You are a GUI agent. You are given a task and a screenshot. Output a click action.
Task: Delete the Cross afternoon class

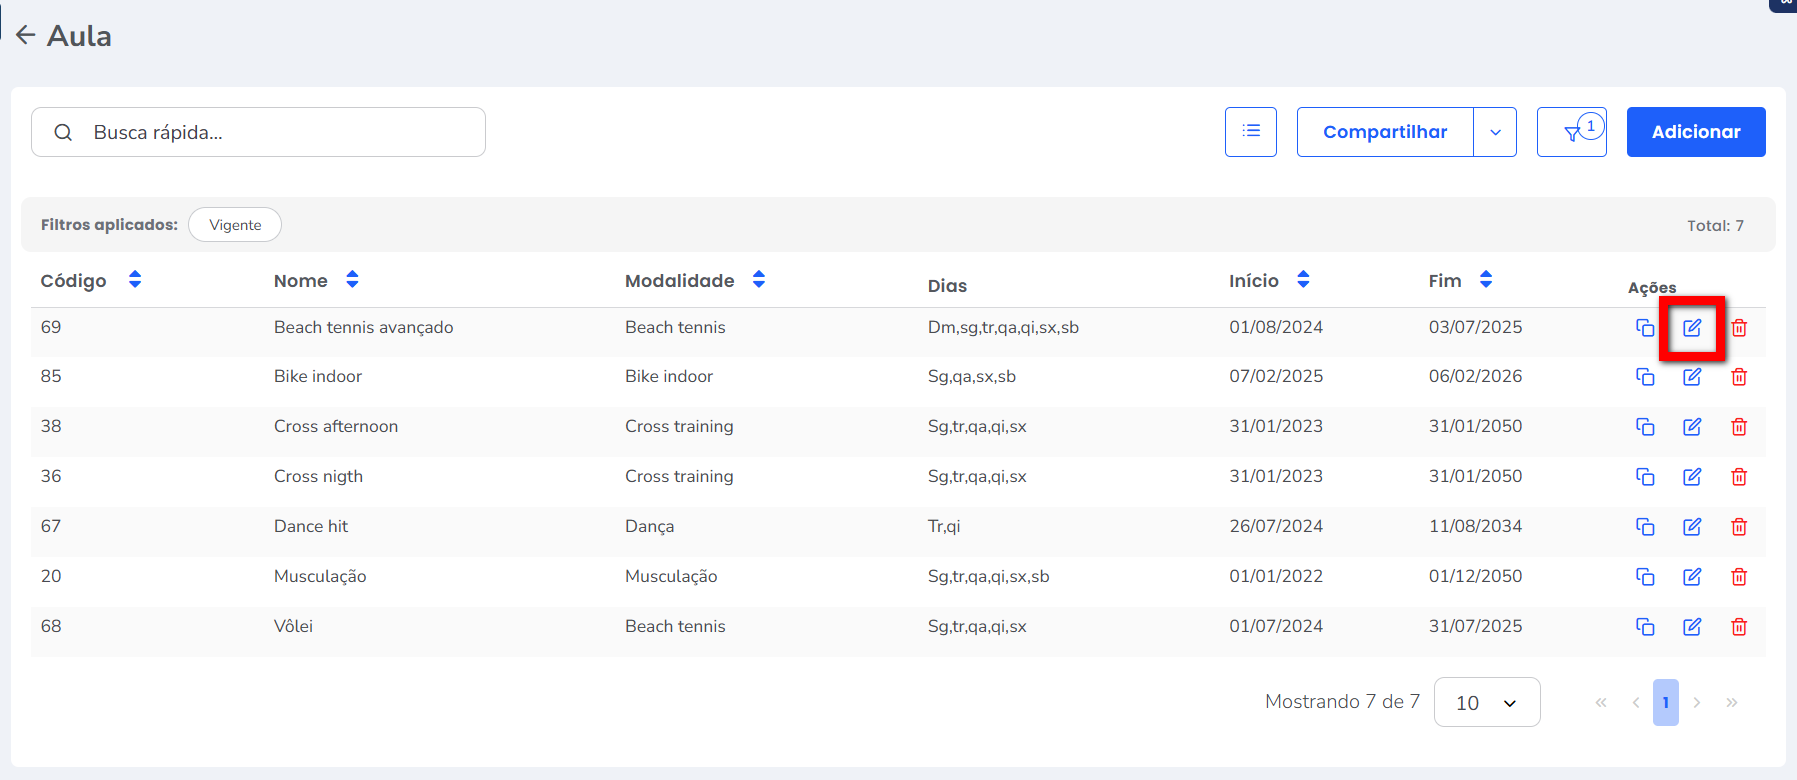[1739, 427]
